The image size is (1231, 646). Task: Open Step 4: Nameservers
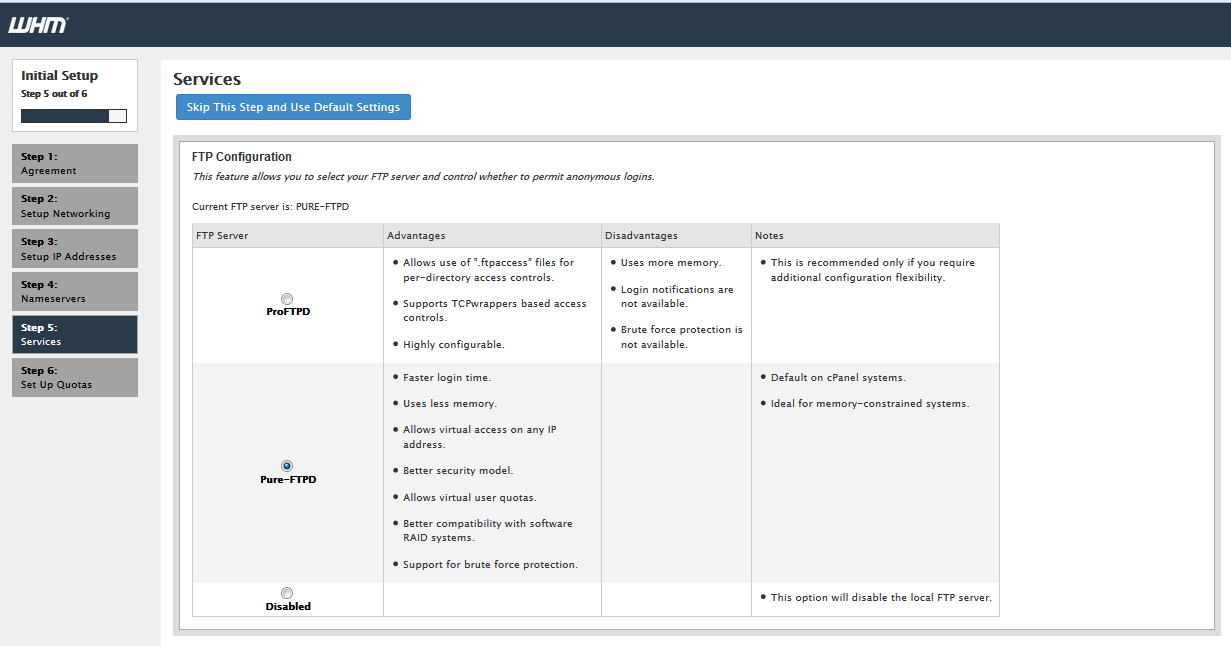click(75, 291)
